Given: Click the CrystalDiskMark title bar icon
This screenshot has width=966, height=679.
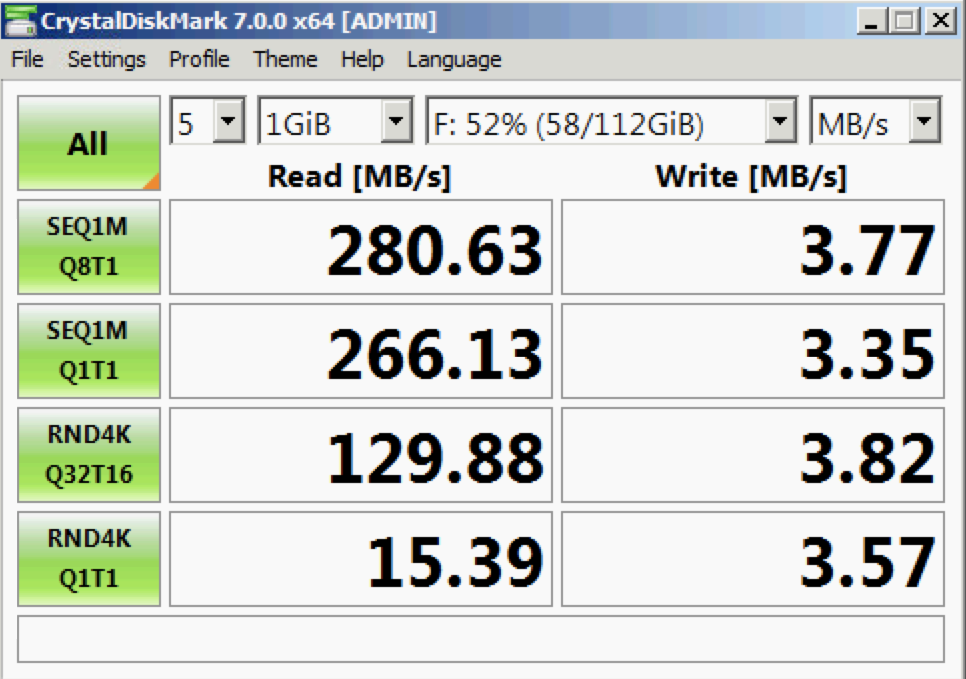Looking at the screenshot, I should (x=20, y=20).
